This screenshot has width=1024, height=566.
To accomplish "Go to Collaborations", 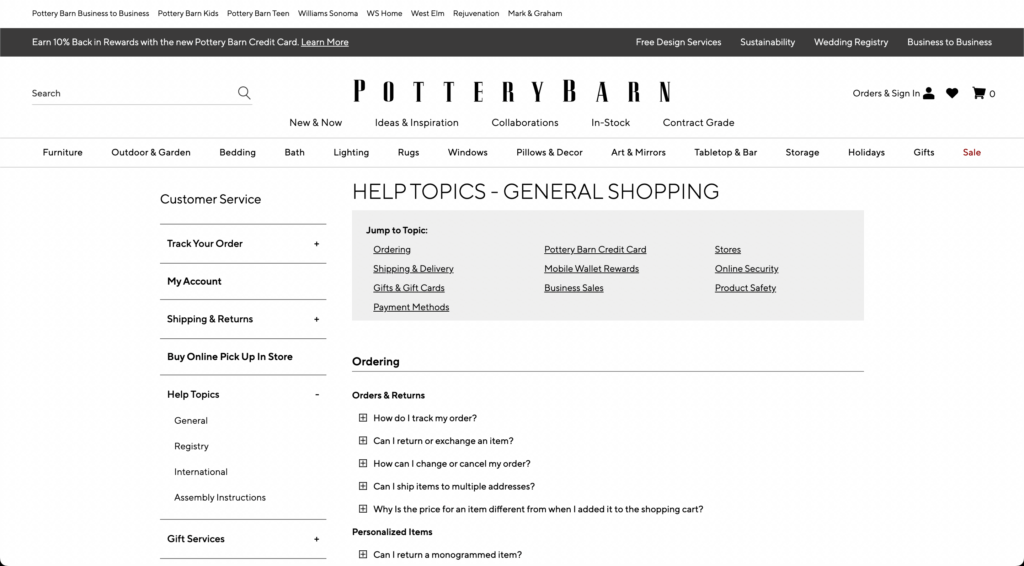I will tap(525, 123).
